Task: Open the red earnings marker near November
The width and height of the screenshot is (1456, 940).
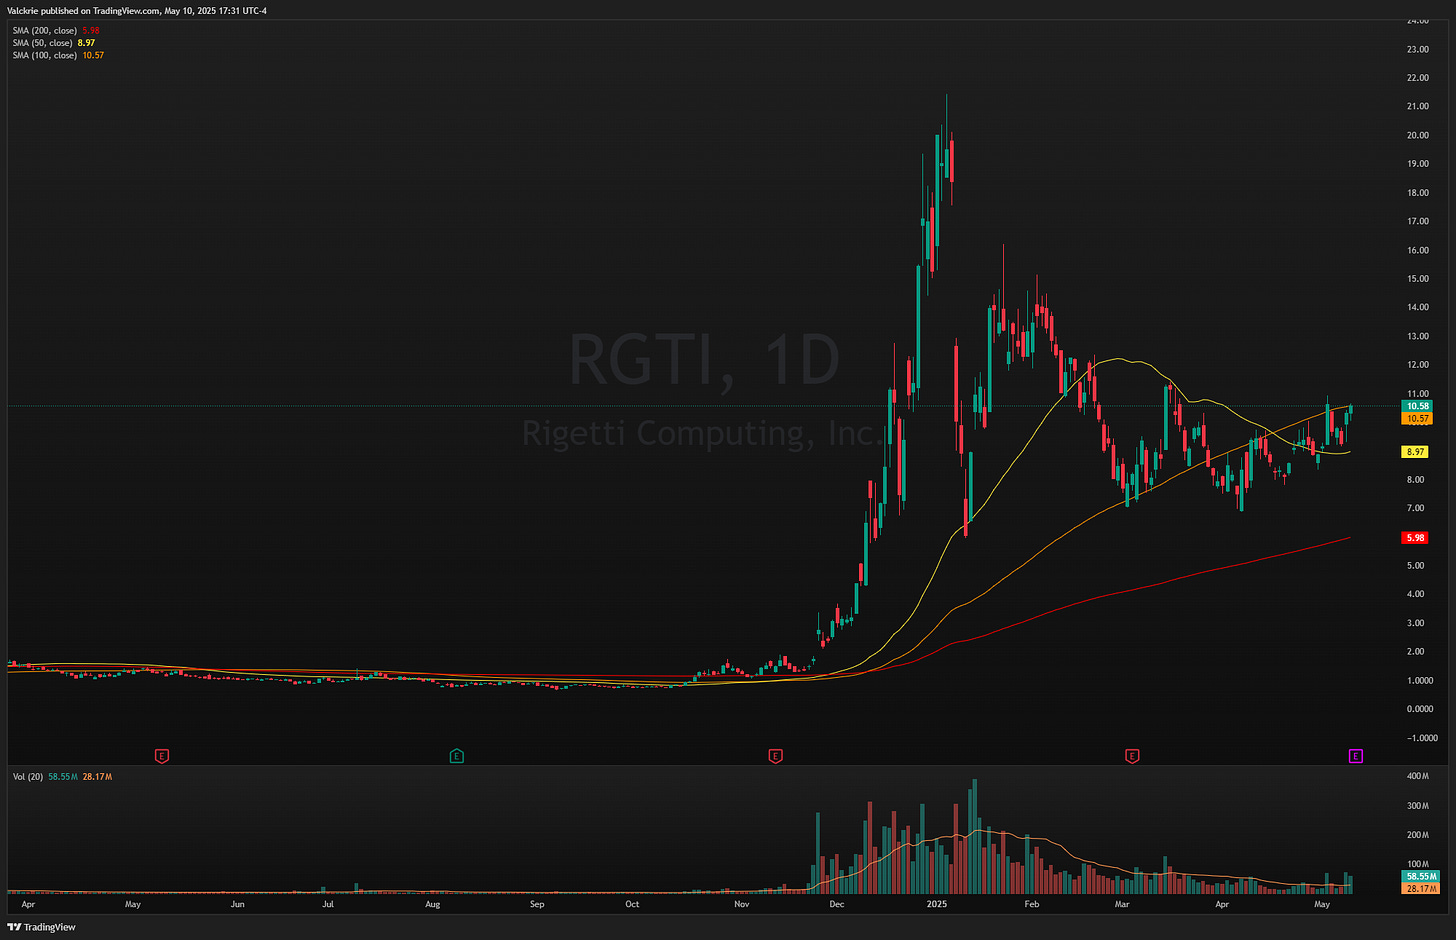Action: (x=775, y=756)
